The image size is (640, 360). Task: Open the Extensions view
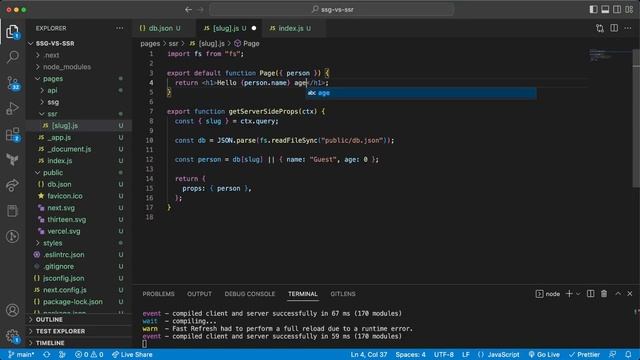tap(13, 134)
